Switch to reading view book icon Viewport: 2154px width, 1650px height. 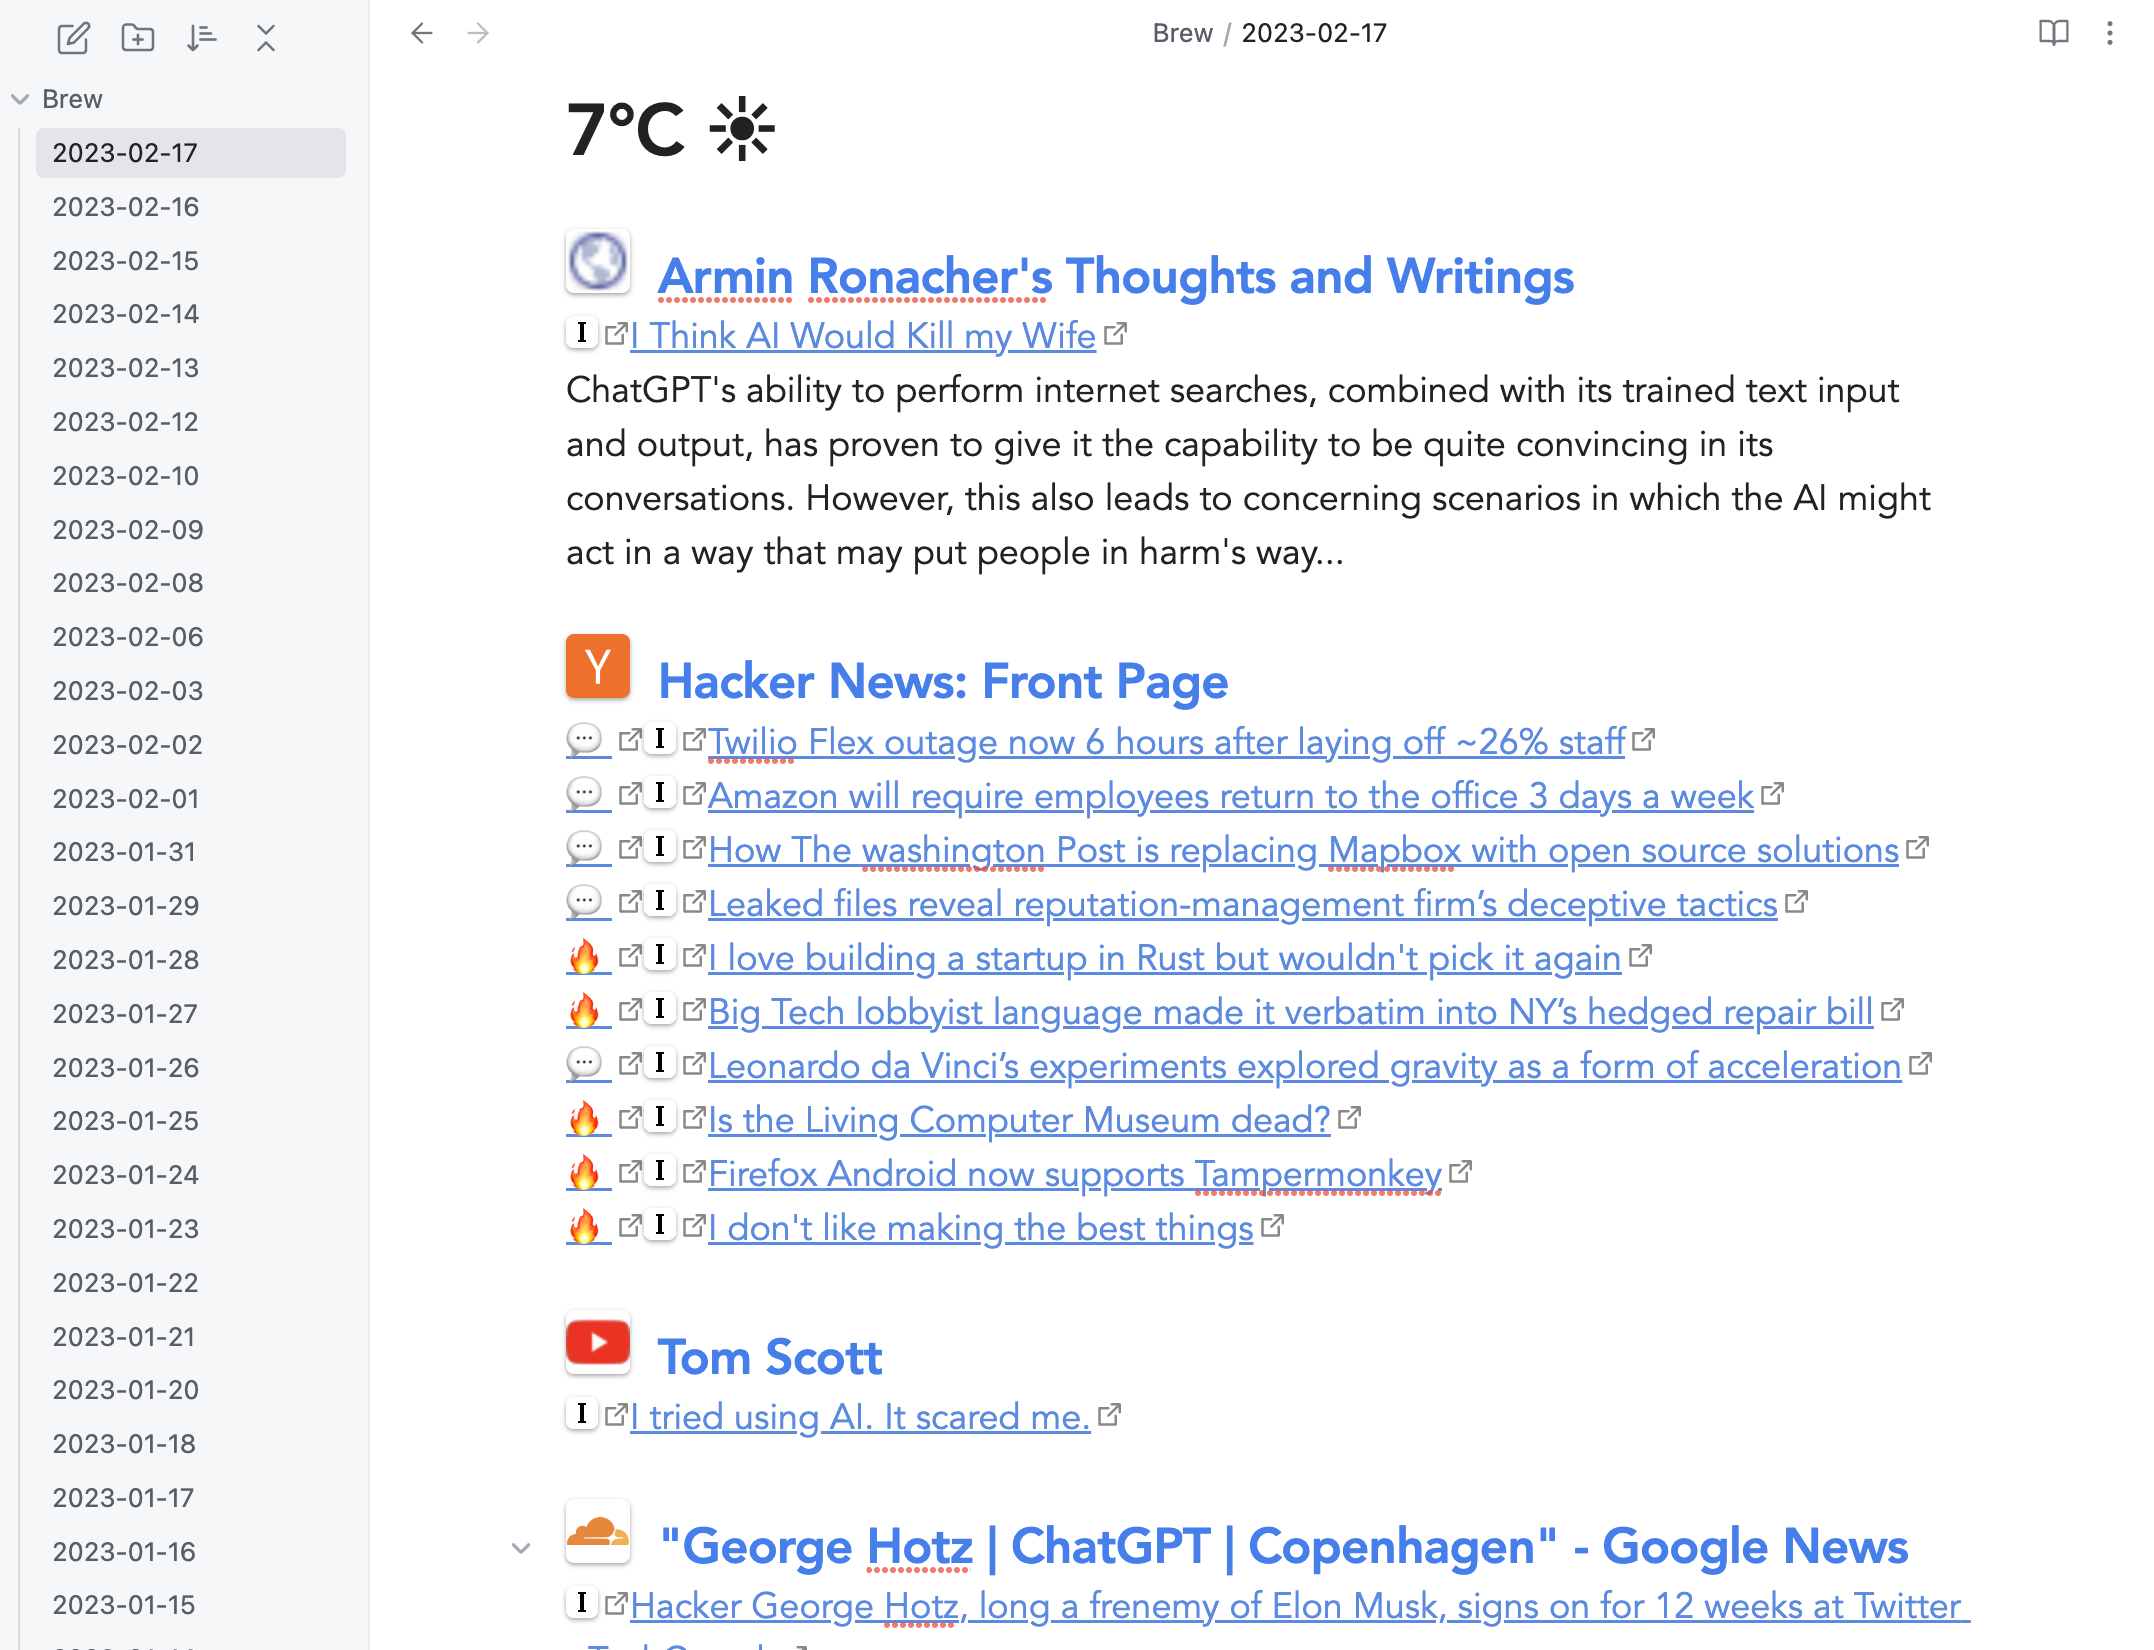2053,33
